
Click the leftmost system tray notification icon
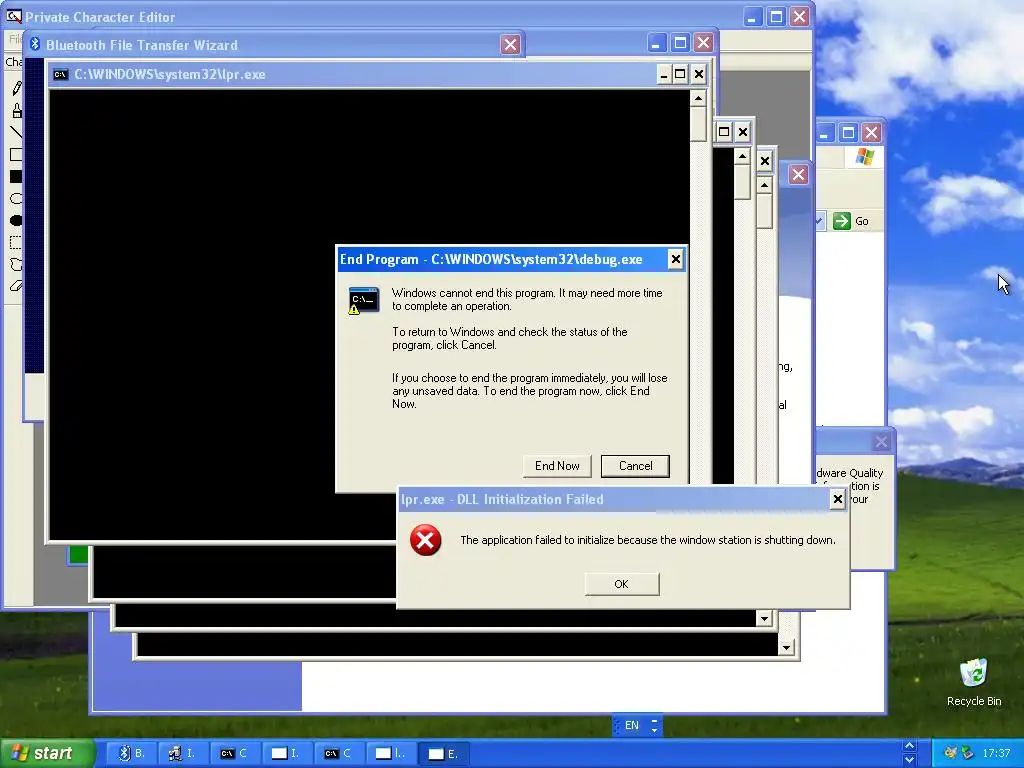click(950, 753)
